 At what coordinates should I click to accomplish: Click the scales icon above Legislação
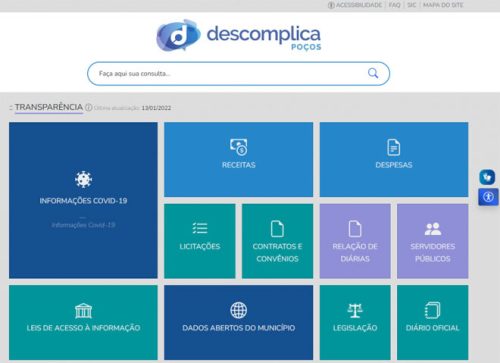tap(355, 310)
